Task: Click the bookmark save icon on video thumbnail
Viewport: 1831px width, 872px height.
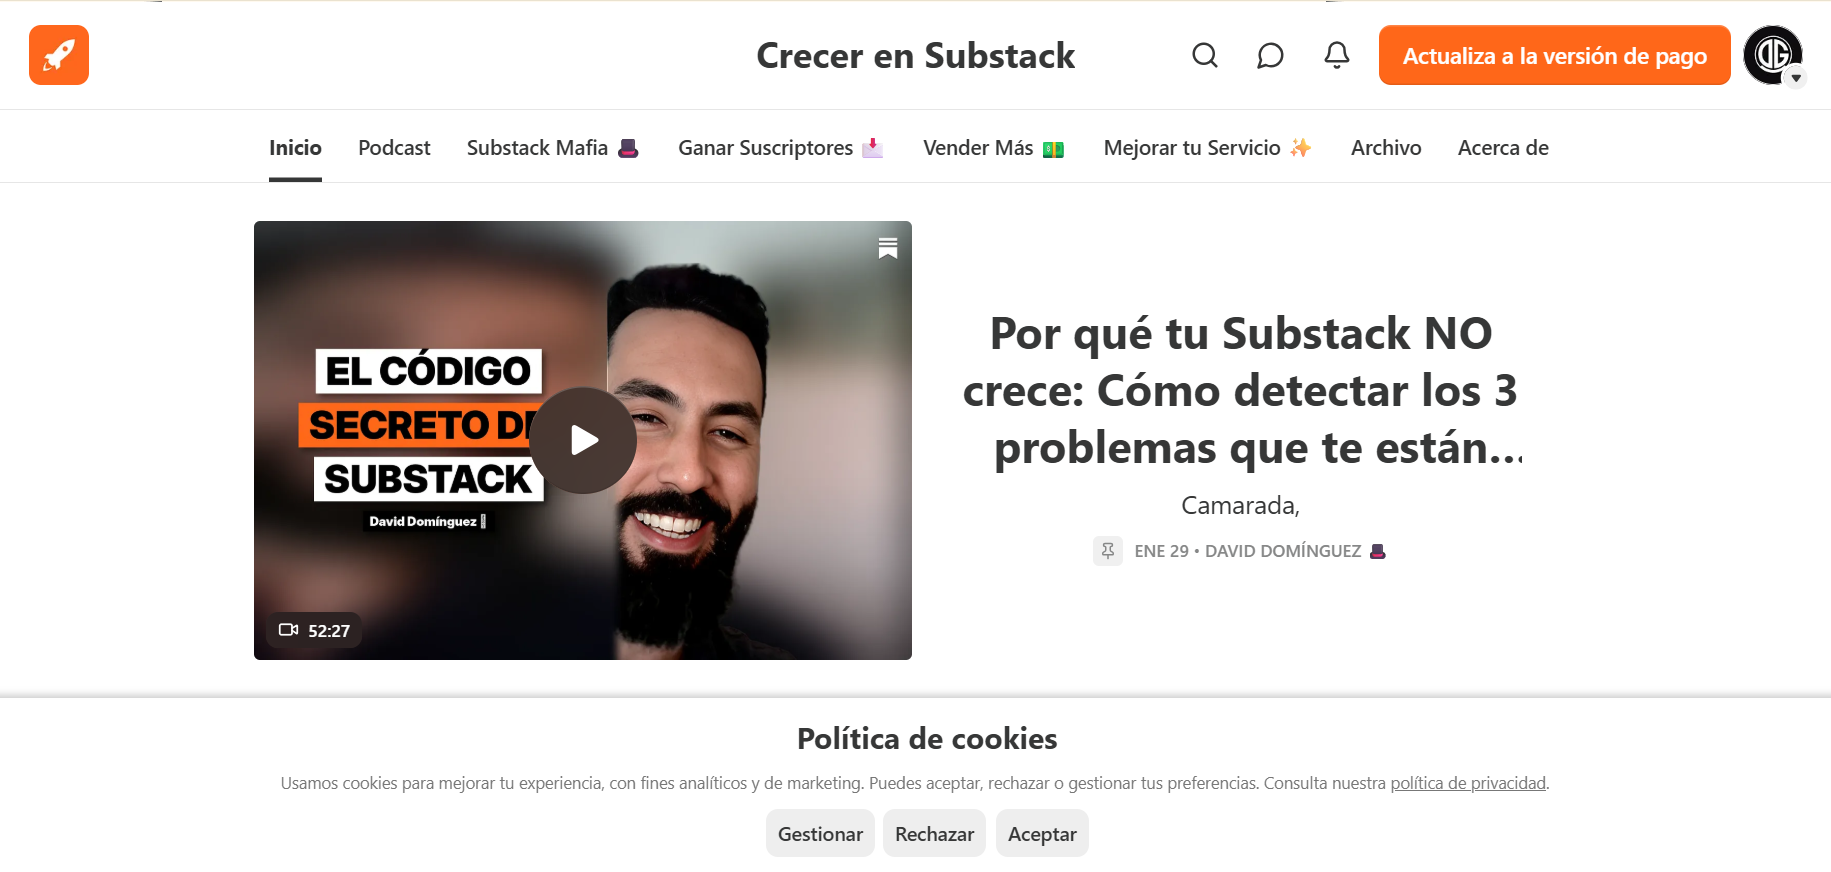Action: point(888,248)
